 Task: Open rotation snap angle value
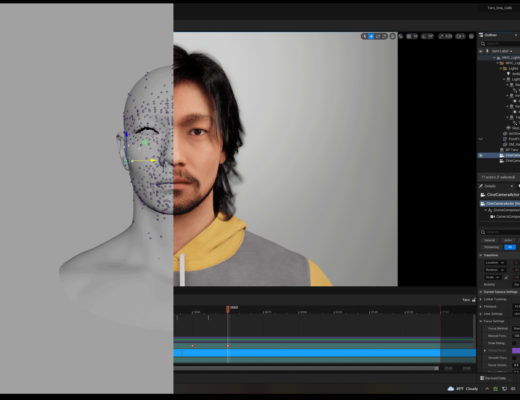click(x=430, y=36)
